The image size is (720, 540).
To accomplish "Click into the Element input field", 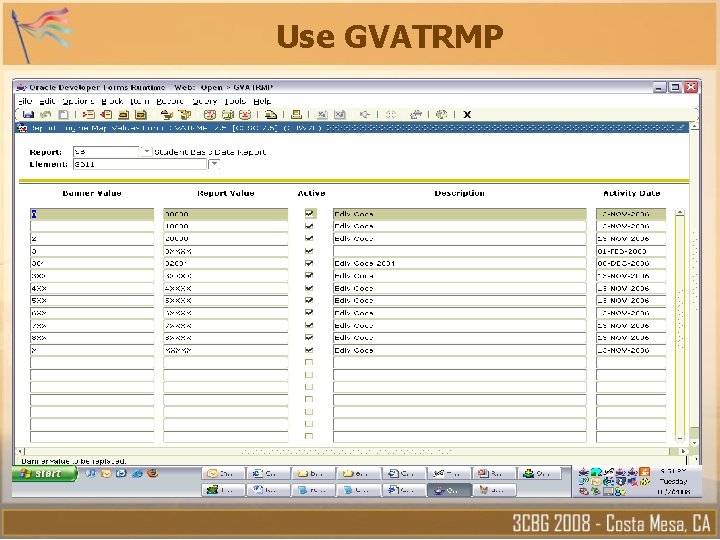I will coord(140,164).
